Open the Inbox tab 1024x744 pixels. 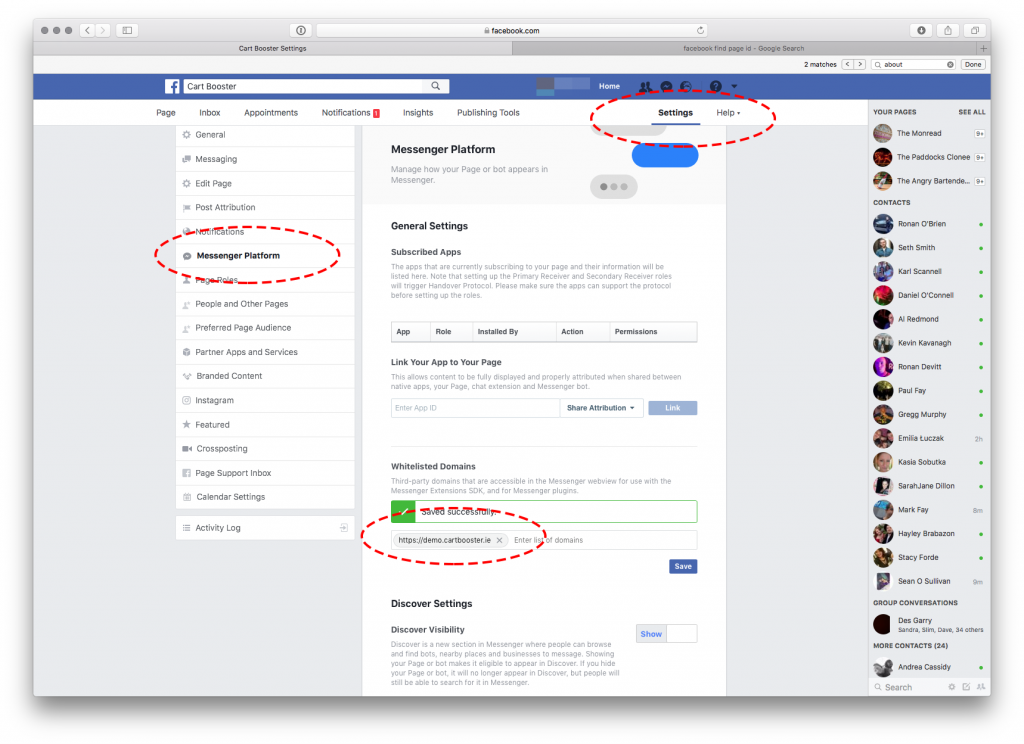[210, 113]
